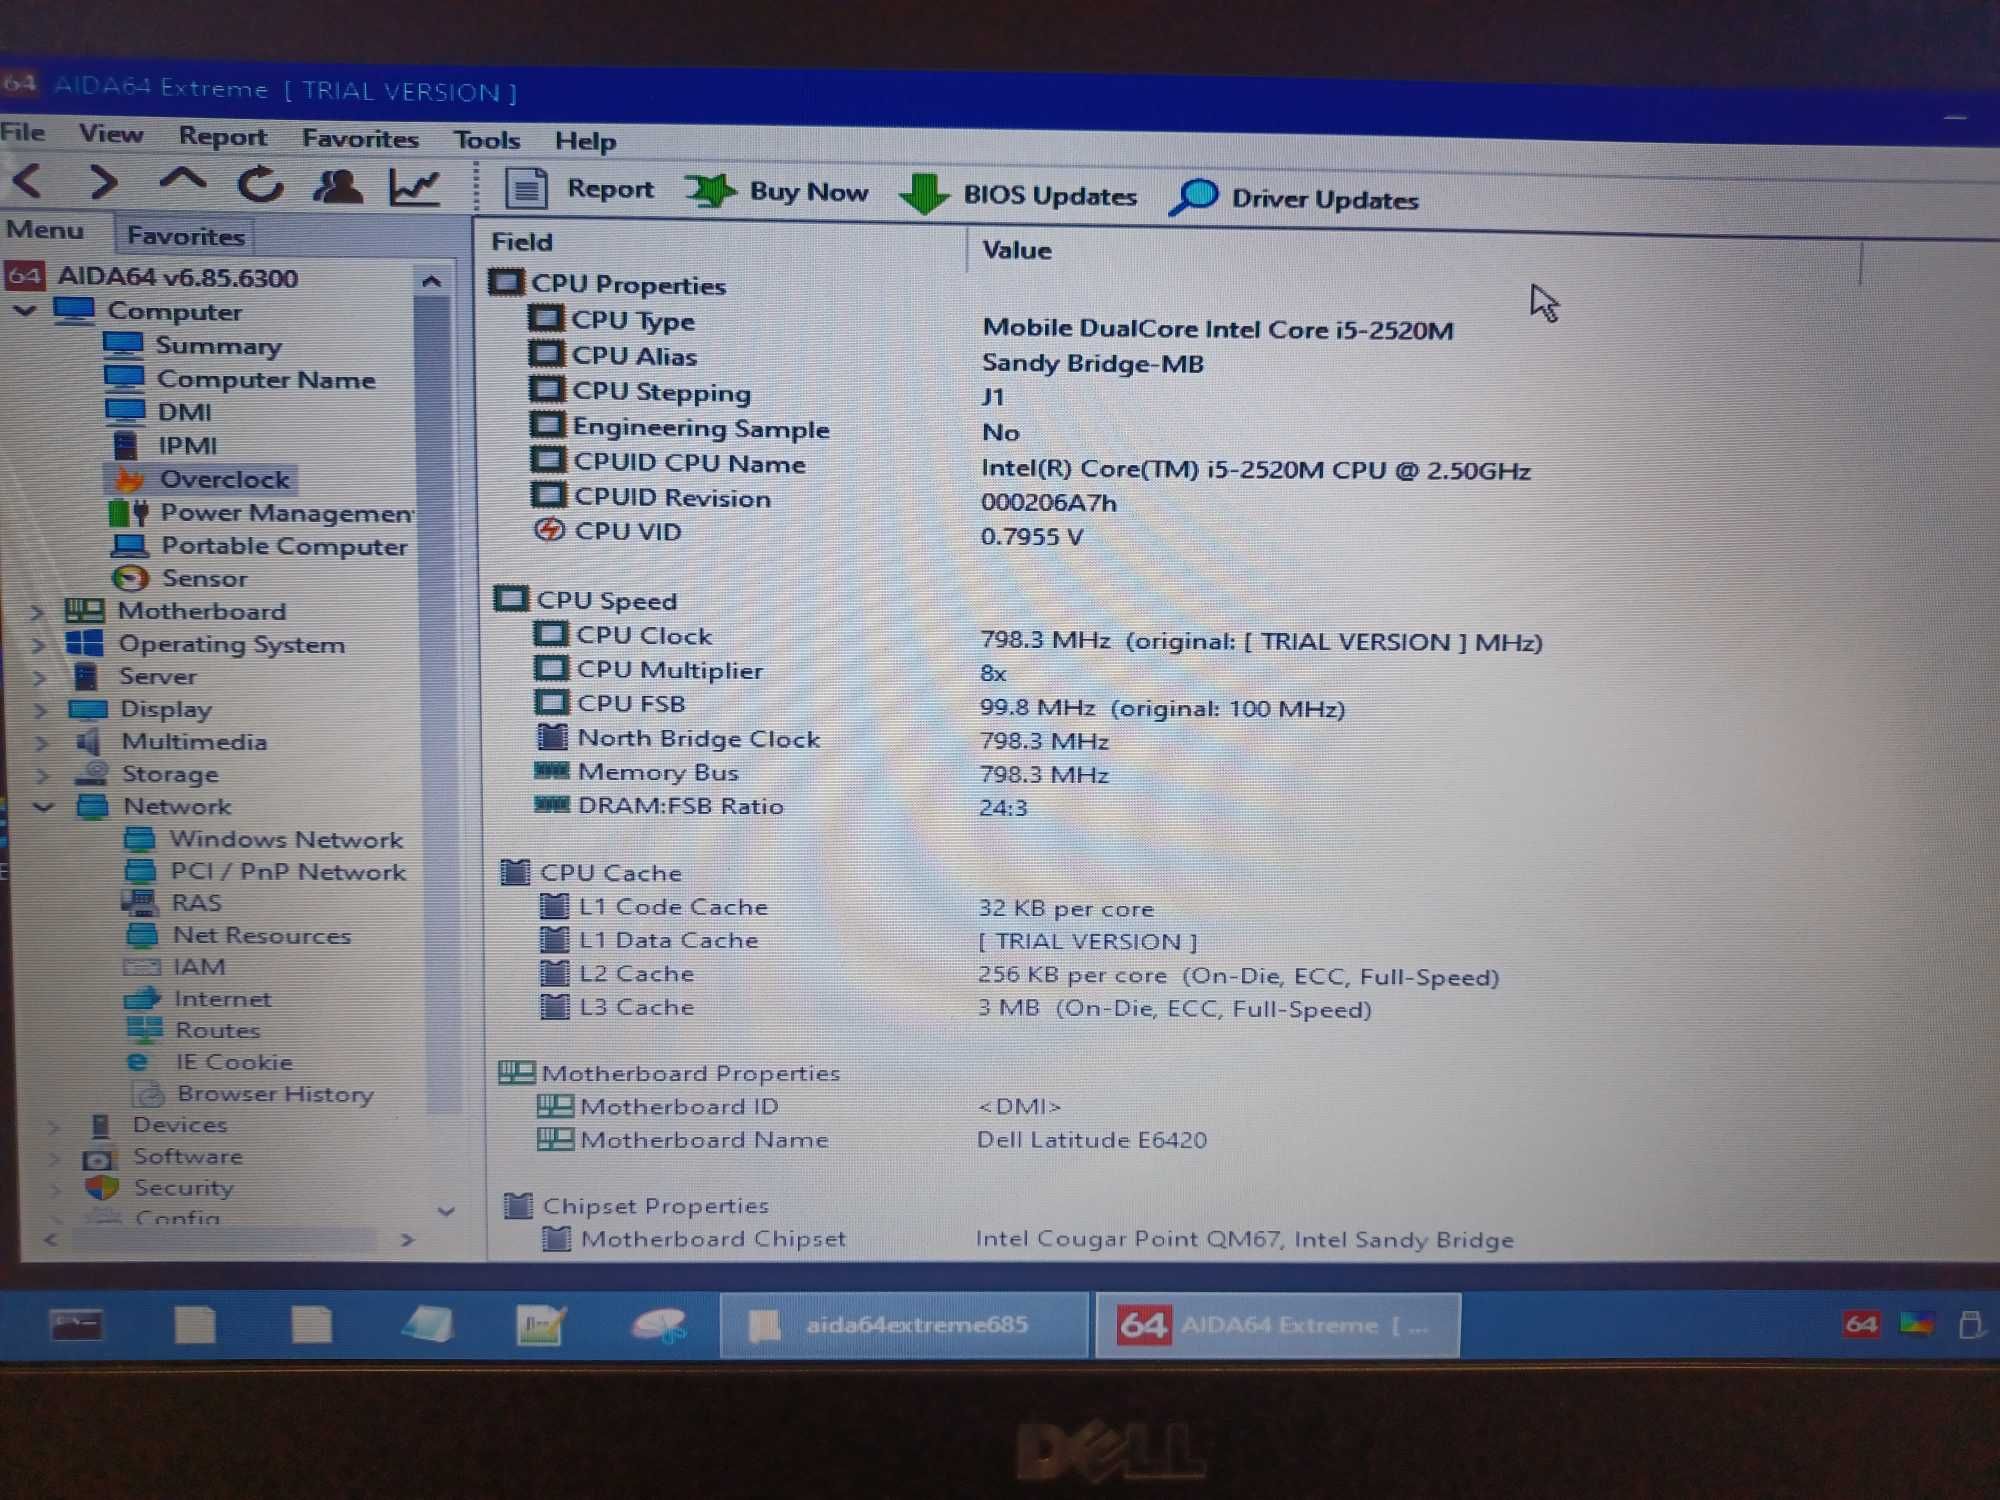Select Power Management in the tree
The image size is (2000, 1500).
pos(286,513)
